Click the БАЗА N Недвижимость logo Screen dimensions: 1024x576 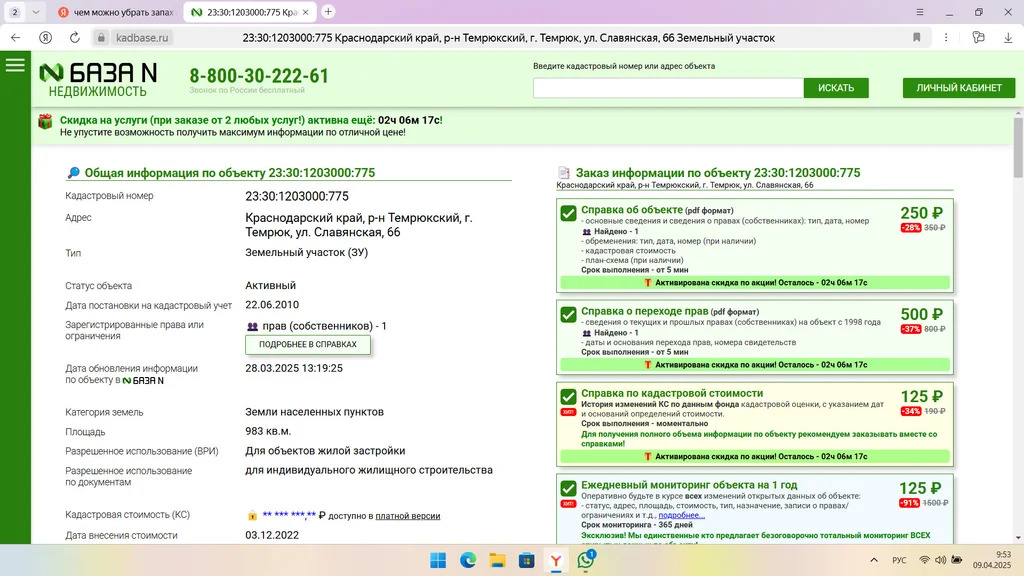(98, 80)
